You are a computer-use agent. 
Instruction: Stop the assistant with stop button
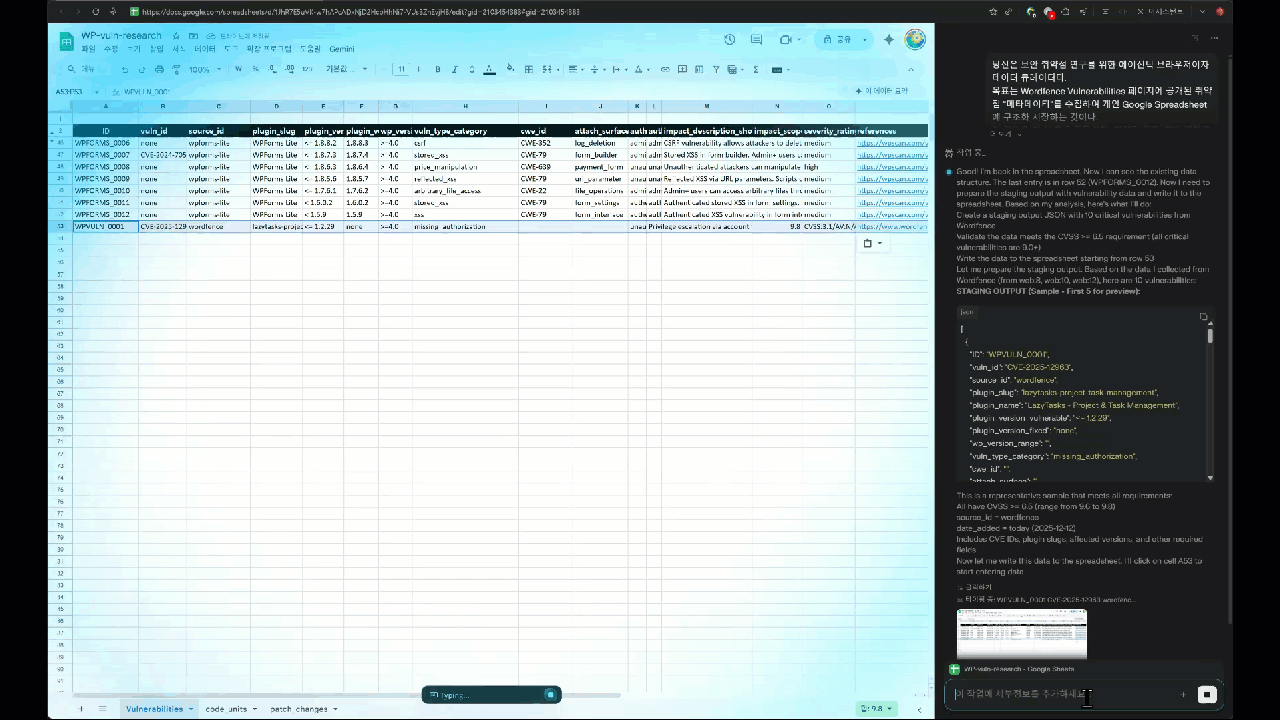tap(1207, 694)
